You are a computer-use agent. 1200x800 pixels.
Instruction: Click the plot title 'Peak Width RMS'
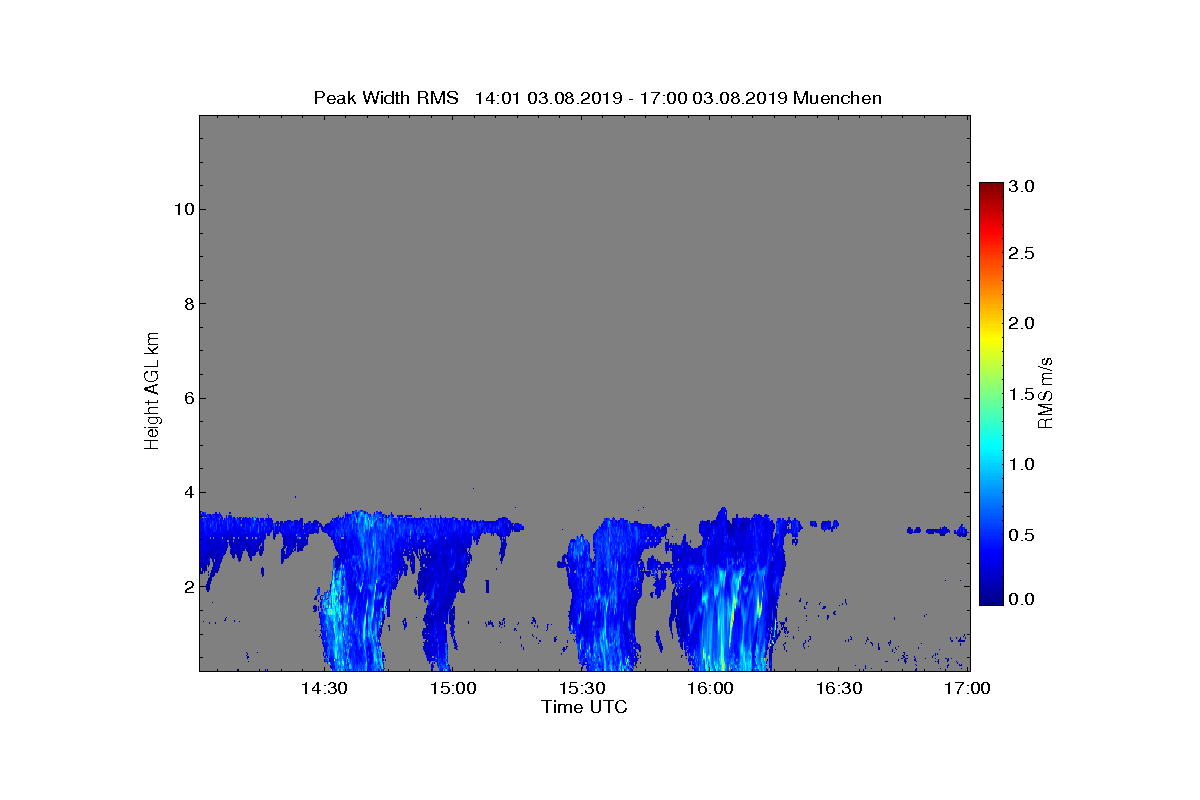386,98
